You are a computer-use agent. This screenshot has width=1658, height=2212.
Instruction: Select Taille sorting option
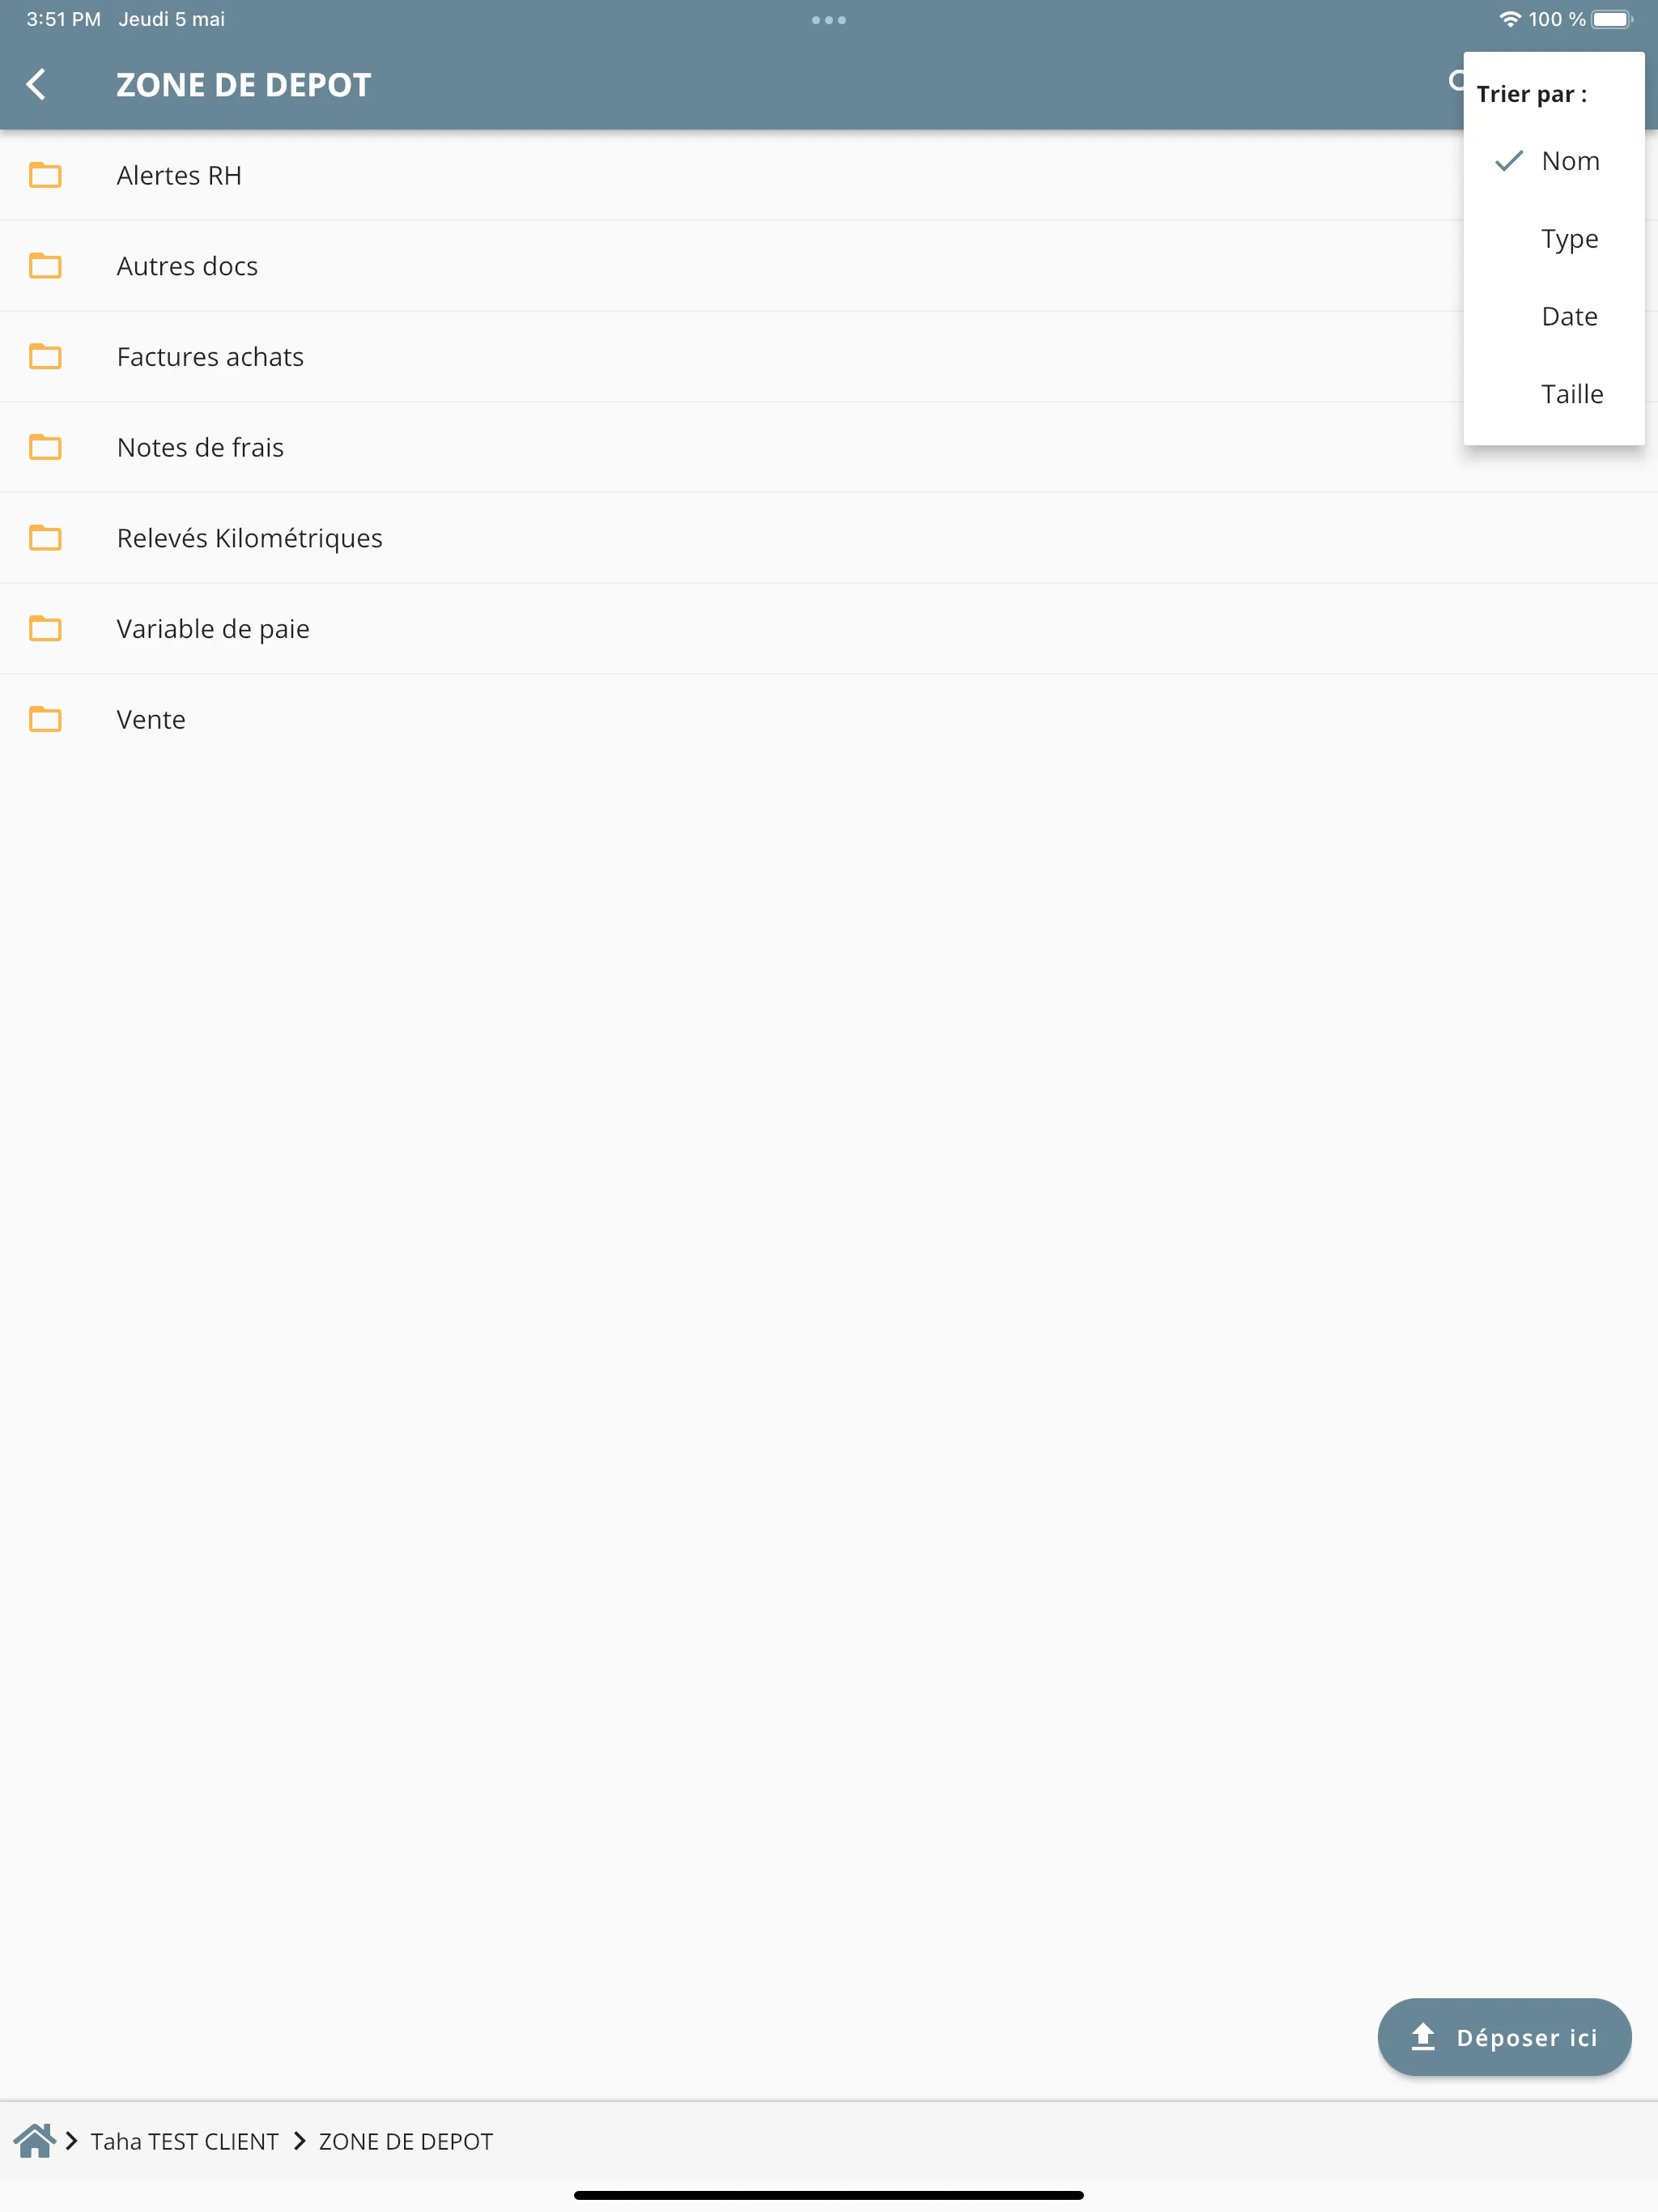pyautogui.click(x=1569, y=393)
